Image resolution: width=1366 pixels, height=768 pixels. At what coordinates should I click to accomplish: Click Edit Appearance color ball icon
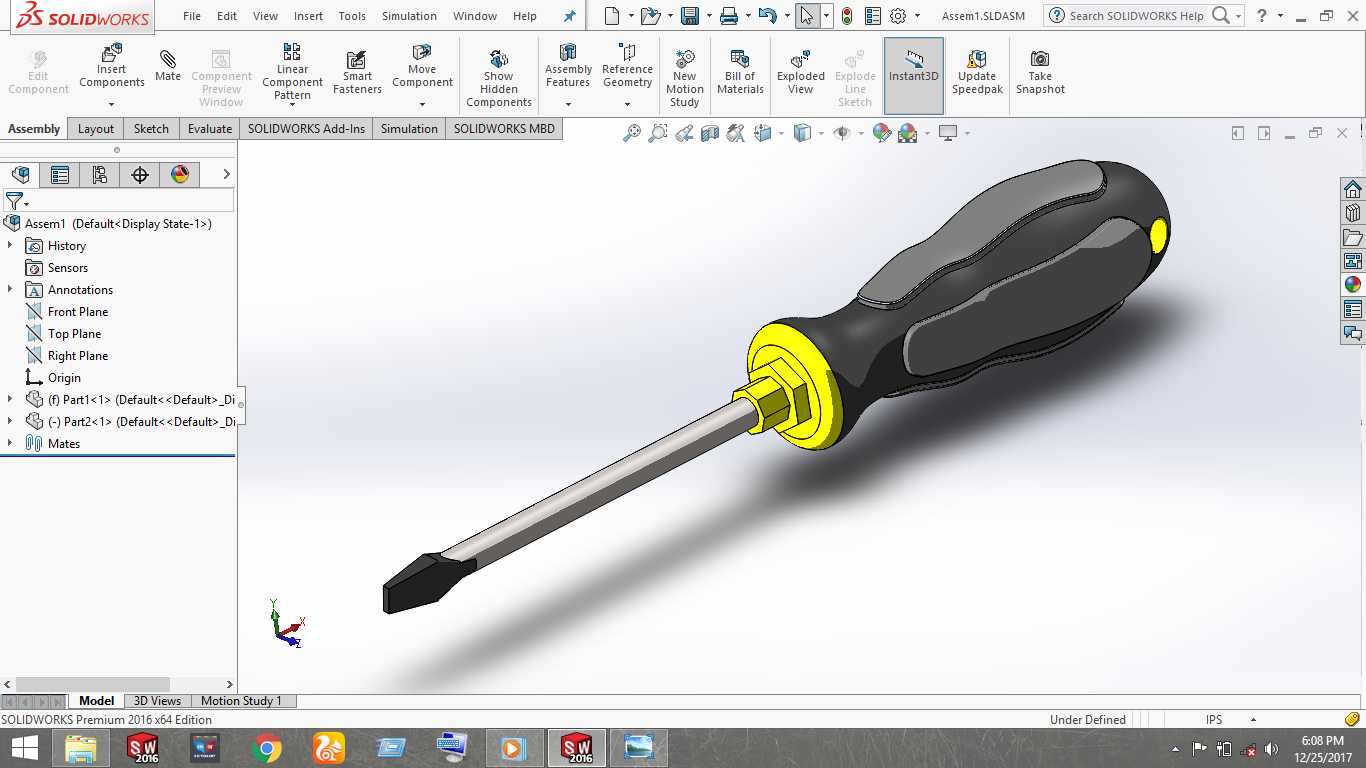[882, 133]
